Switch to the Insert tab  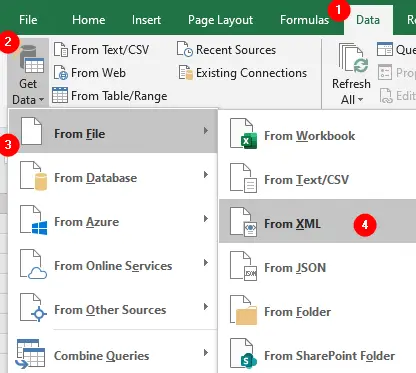click(146, 20)
